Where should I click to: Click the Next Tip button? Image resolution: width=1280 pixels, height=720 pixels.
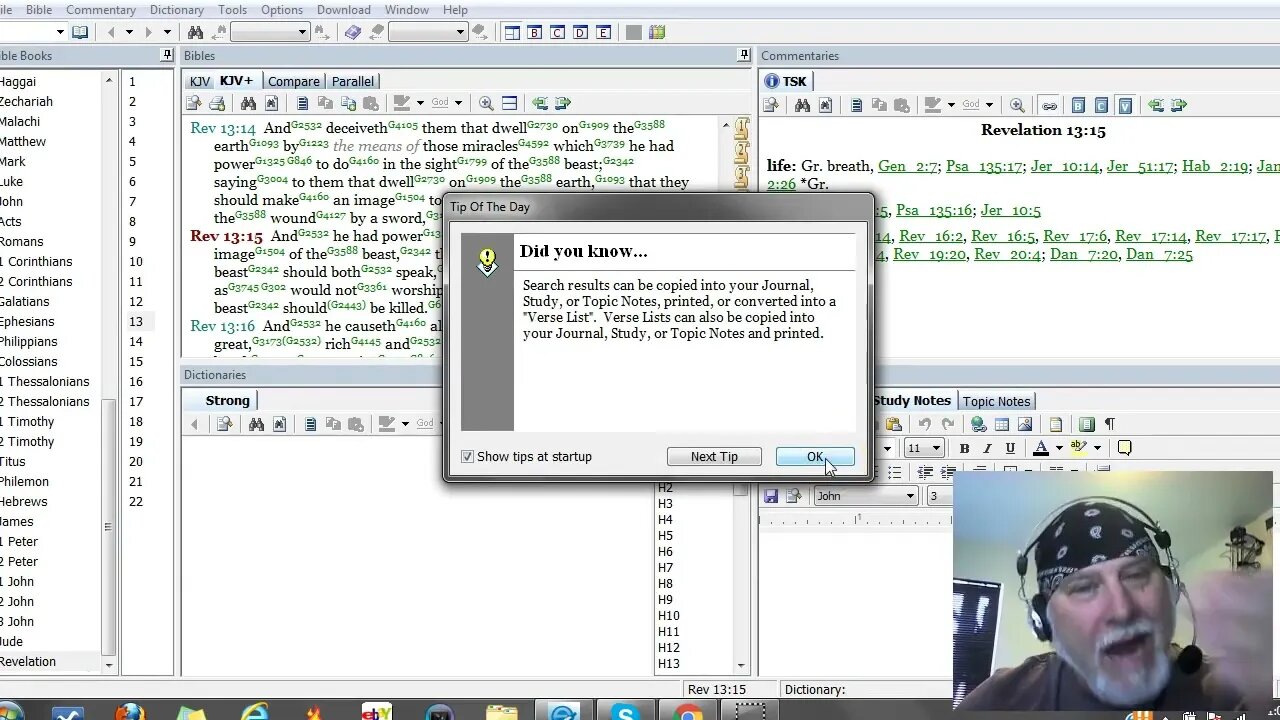(714, 457)
